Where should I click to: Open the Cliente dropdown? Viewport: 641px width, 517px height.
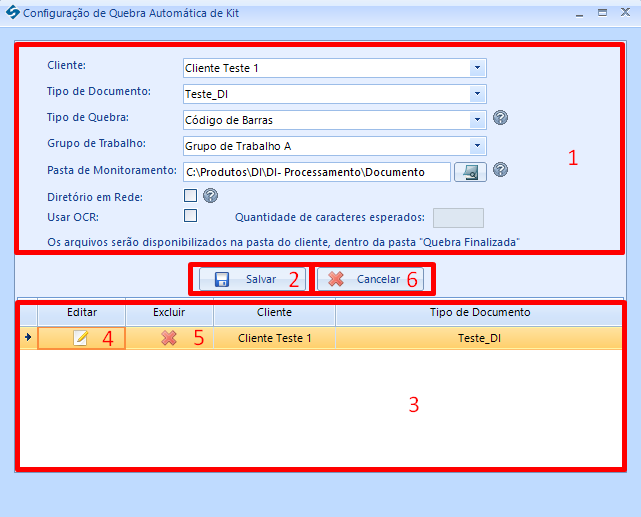click(477, 68)
